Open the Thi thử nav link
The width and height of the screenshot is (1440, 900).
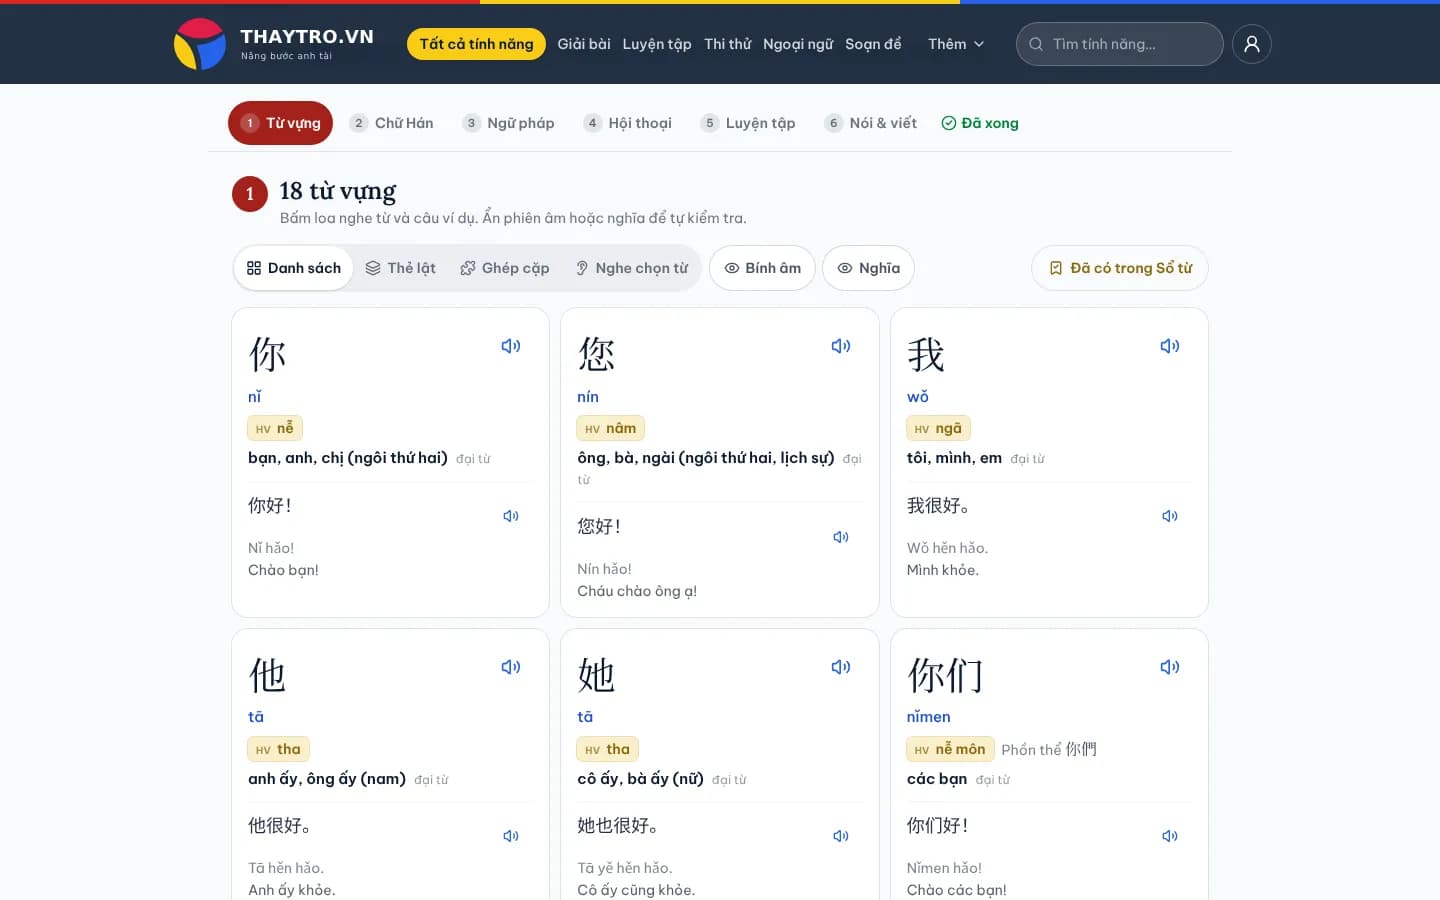click(x=728, y=44)
